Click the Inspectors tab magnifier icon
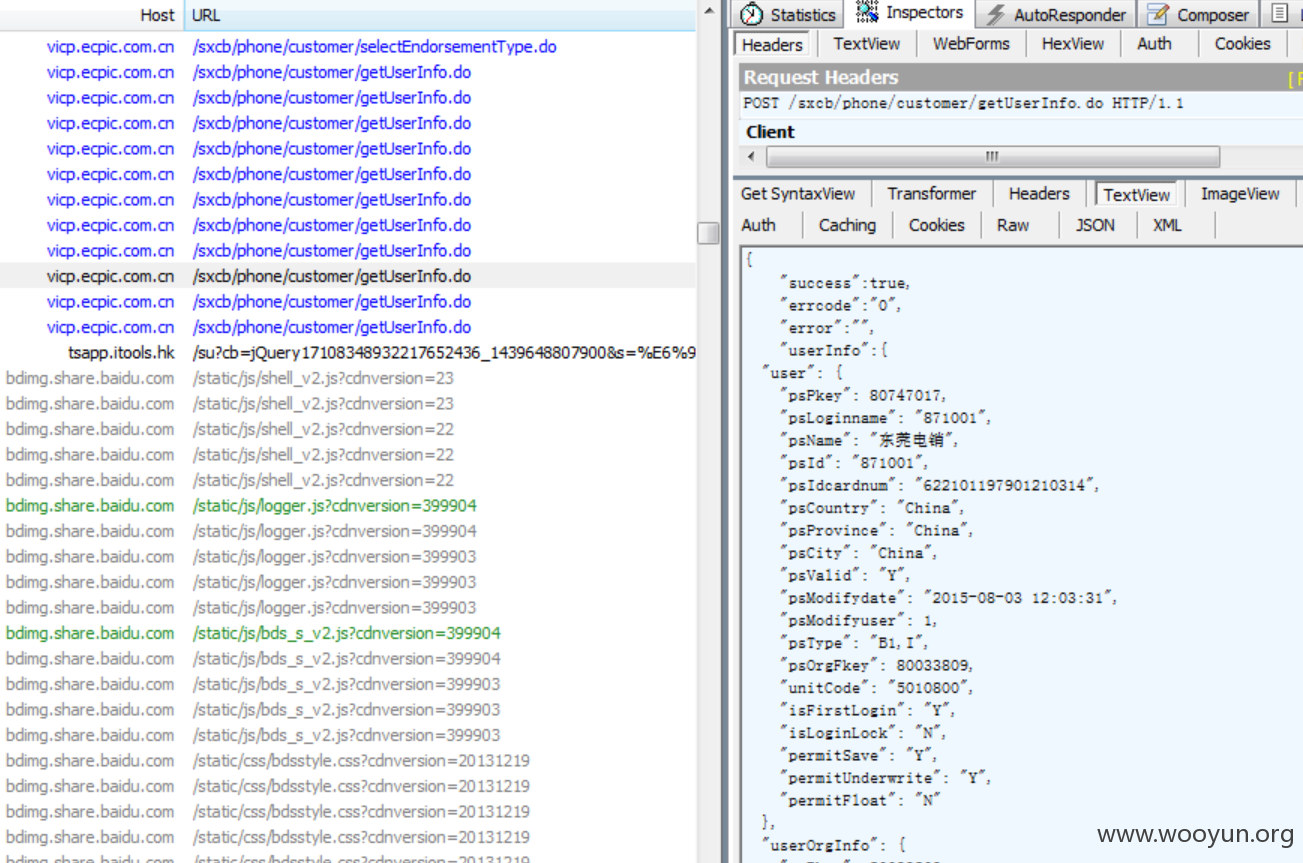 [x=867, y=13]
